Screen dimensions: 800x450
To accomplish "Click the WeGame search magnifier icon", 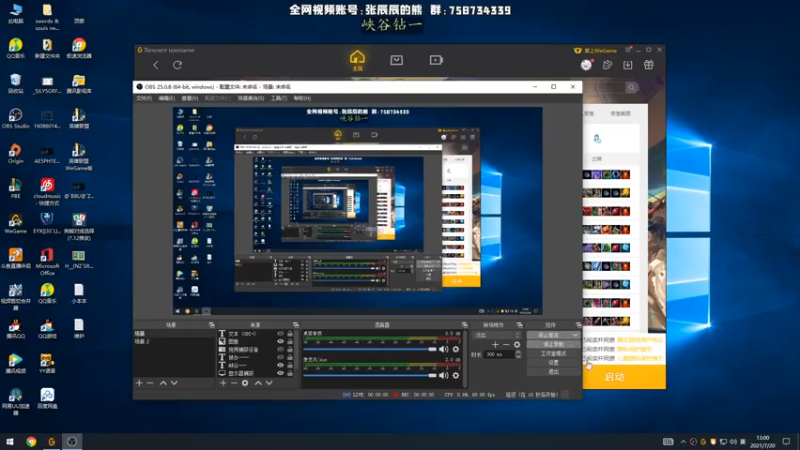I will pos(631,87).
